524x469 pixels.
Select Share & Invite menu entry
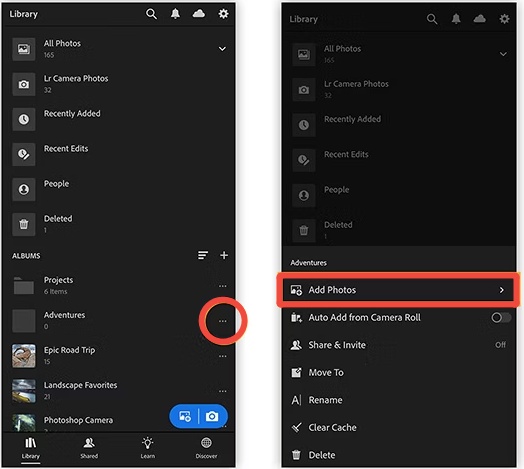tap(398, 345)
